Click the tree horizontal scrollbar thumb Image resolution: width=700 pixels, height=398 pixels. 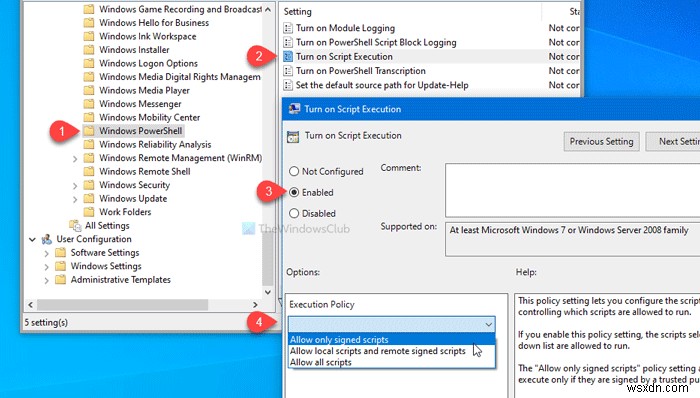coord(122,305)
